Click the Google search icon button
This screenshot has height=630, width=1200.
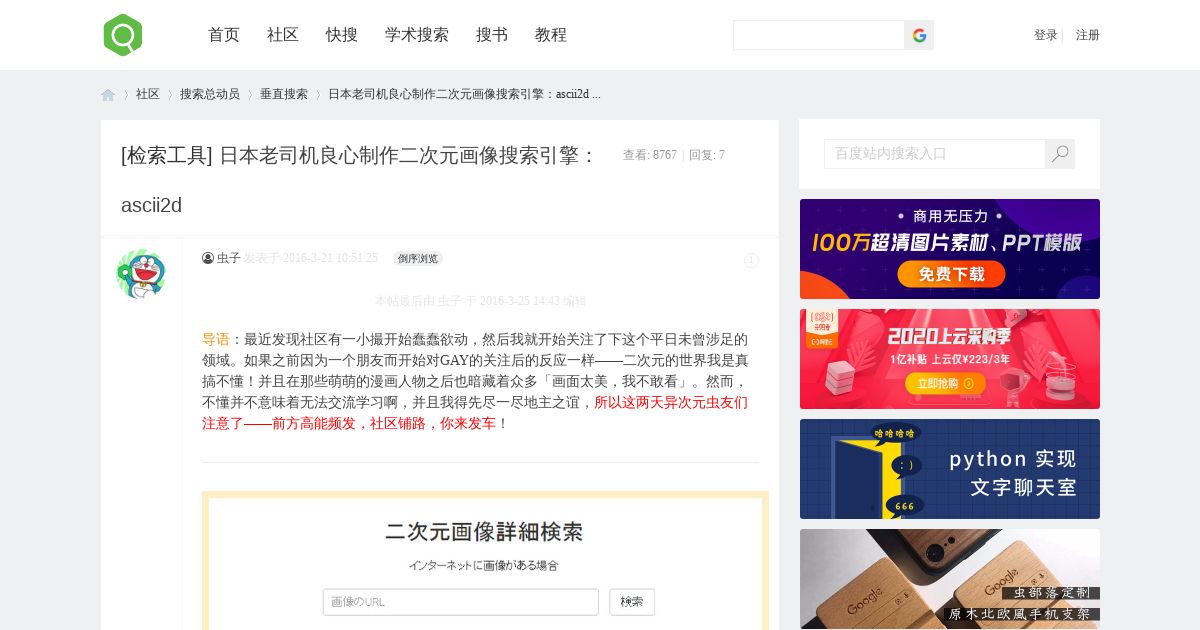point(919,35)
